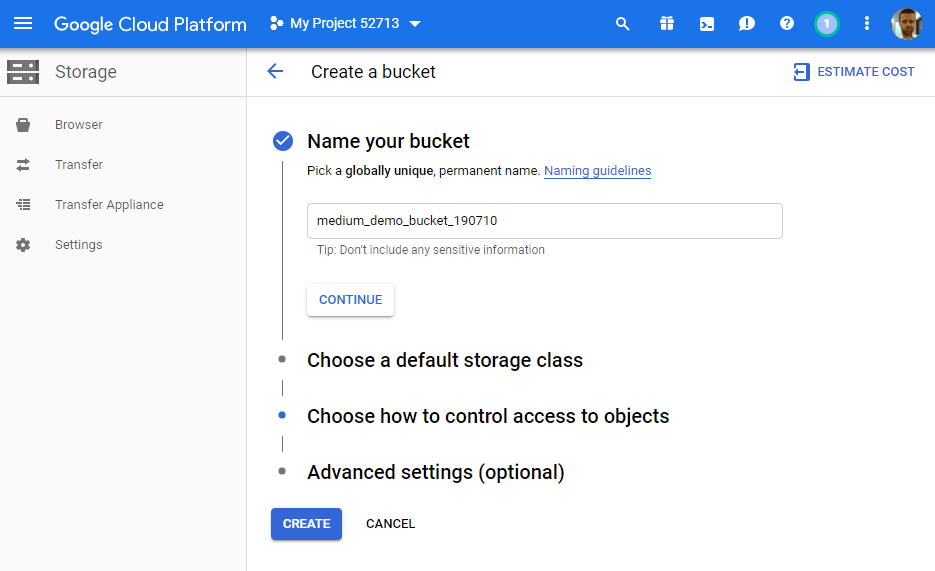Click the Estimate Cost panel icon
Screen dimensions: 935x571
pyautogui.click(x=801, y=72)
